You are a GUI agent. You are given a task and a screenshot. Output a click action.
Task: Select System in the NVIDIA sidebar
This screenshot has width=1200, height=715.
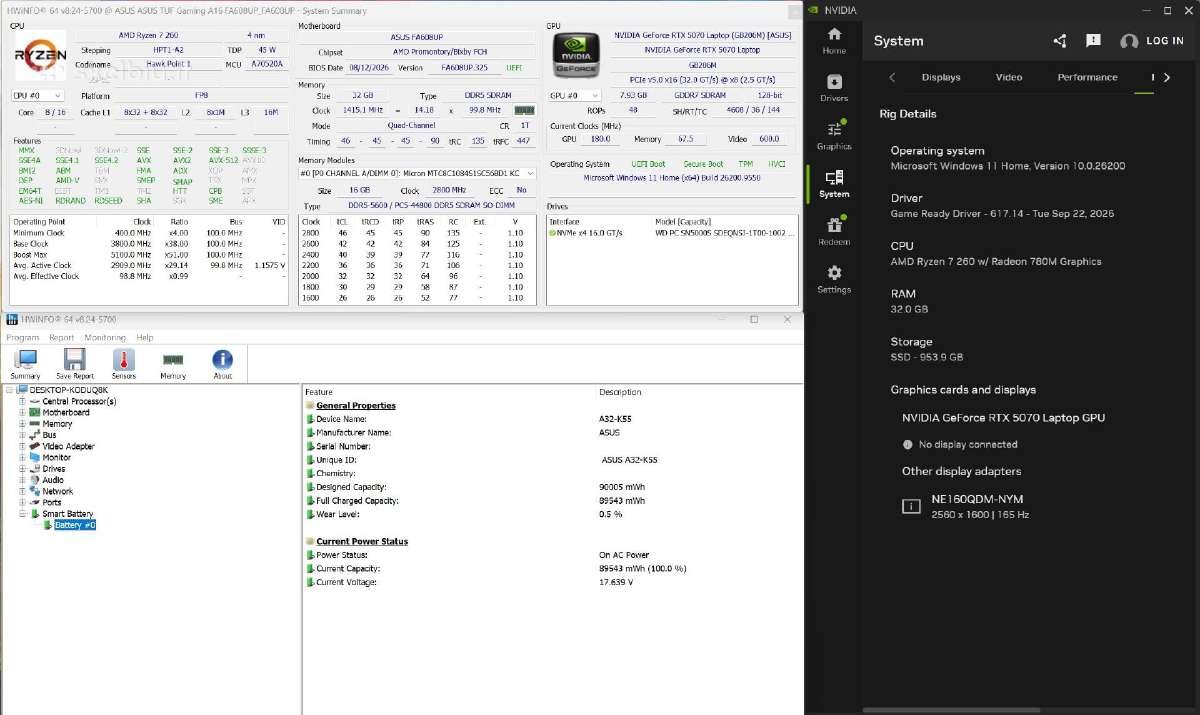tap(834, 184)
